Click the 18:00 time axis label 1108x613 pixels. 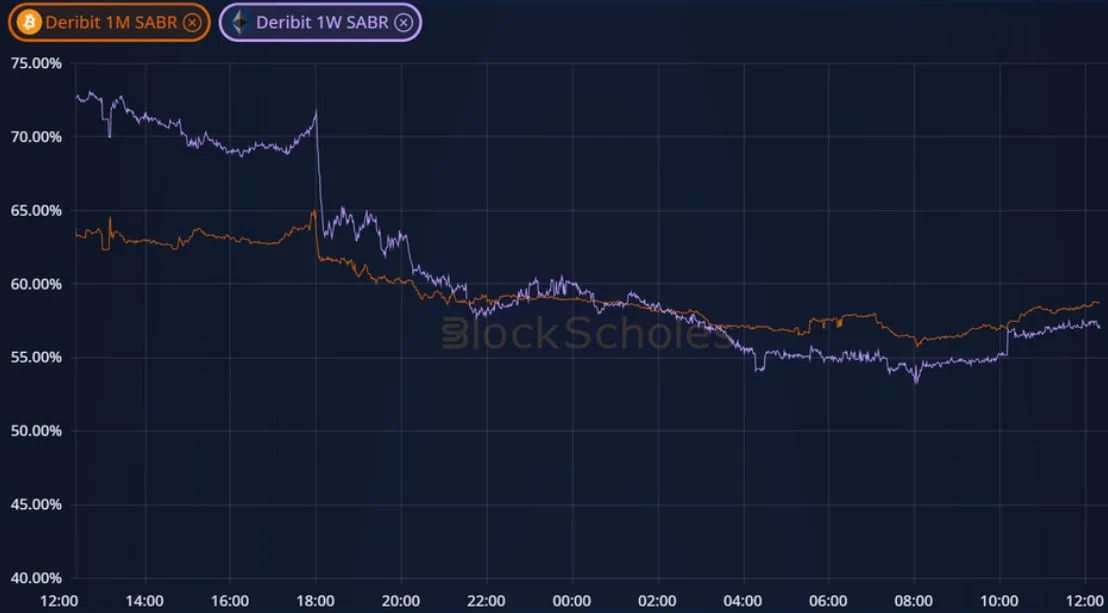pyautogui.click(x=316, y=602)
